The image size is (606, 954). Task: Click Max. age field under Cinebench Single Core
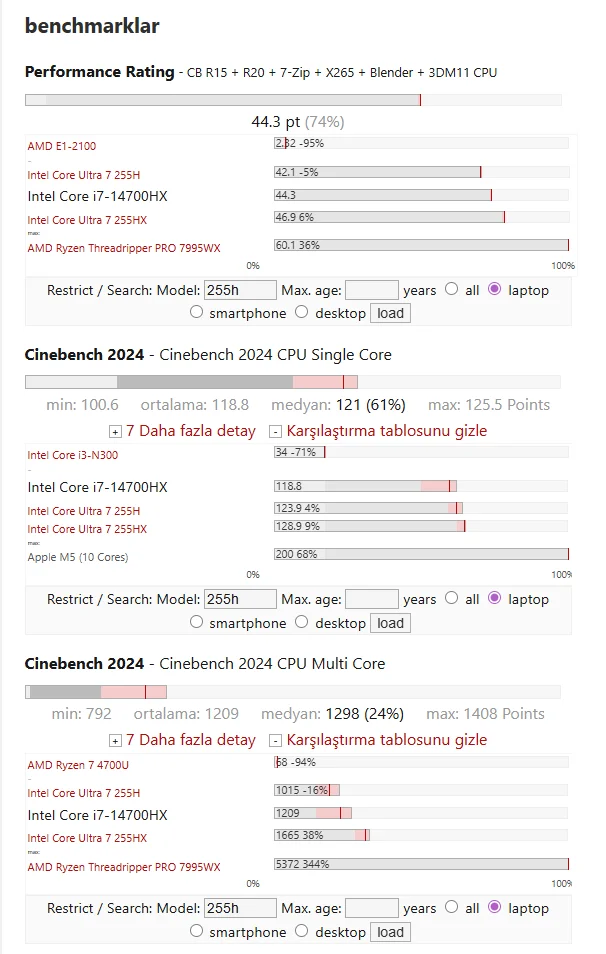[371, 599]
